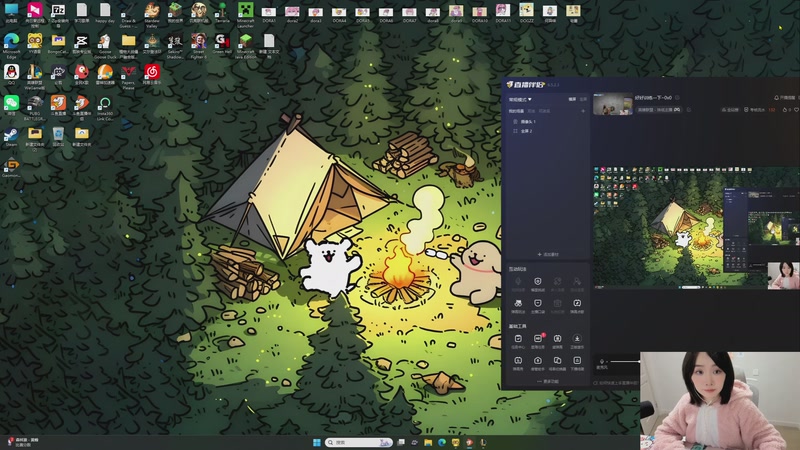
Task: Click the desktop preview canvas in the streaming app
Action: pyautogui.click(x=696, y=228)
